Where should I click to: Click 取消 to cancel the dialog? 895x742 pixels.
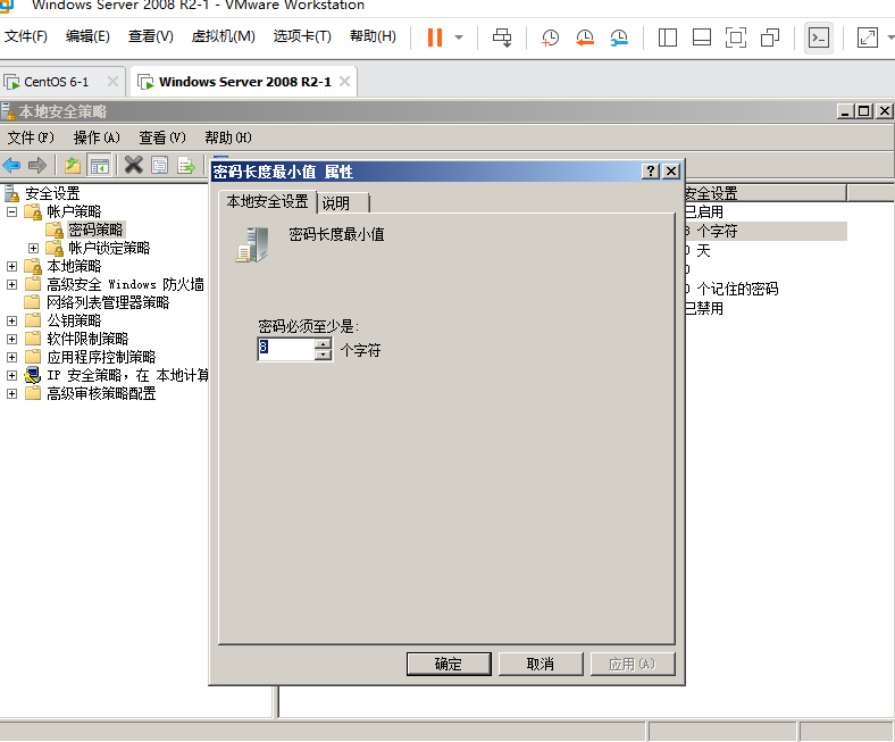[x=541, y=664]
